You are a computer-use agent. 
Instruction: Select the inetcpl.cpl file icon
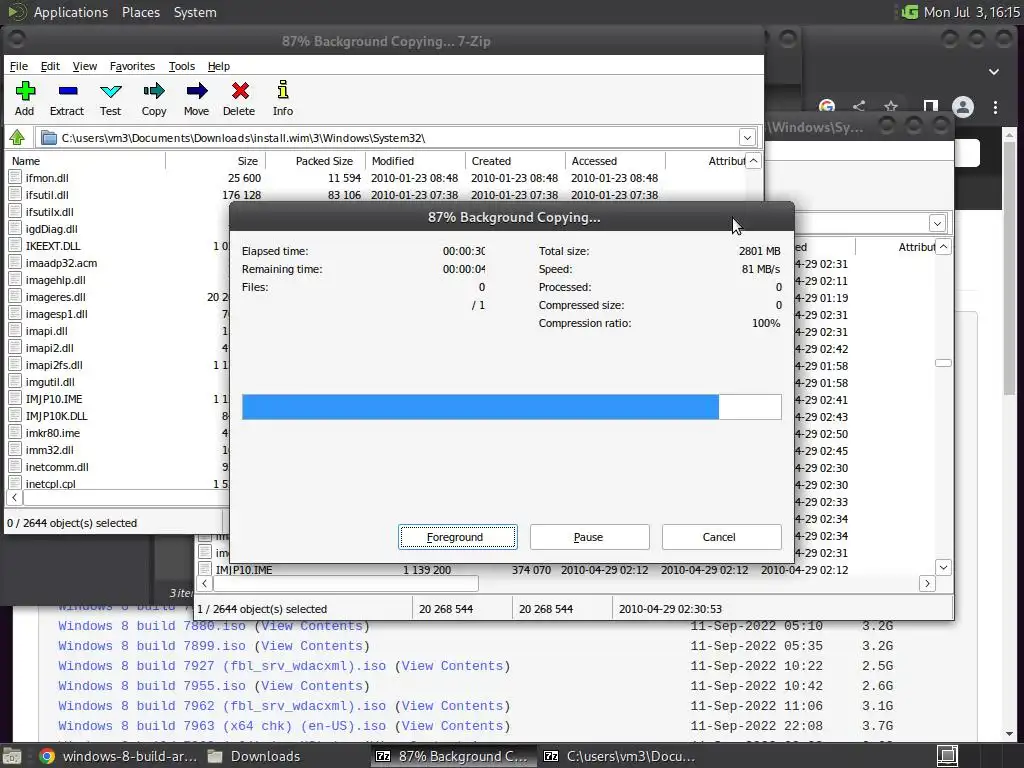coord(16,483)
